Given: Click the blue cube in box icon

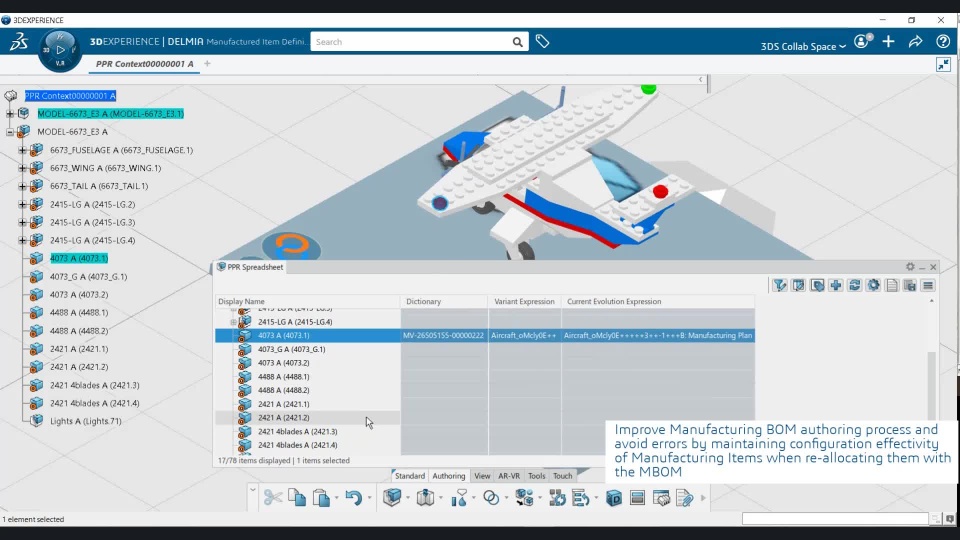Looking at the screenshot, I should (x=392, y=498).
